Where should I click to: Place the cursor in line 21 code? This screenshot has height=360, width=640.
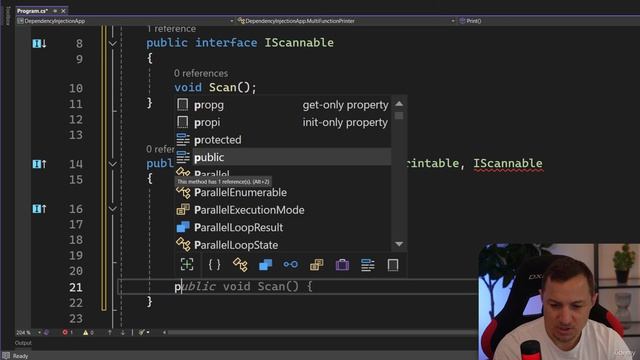pyautogui.click(x=243, y=287)
